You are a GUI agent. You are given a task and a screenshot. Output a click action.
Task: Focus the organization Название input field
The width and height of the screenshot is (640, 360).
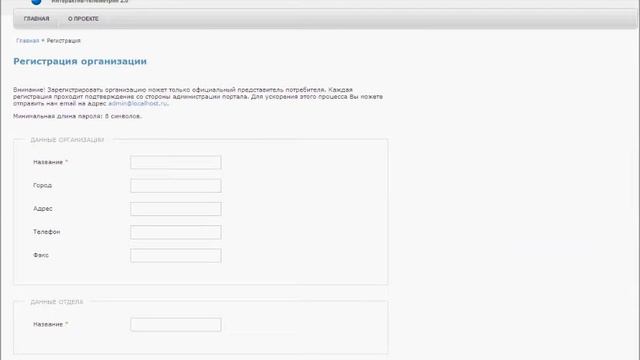(x=176, y=162)
